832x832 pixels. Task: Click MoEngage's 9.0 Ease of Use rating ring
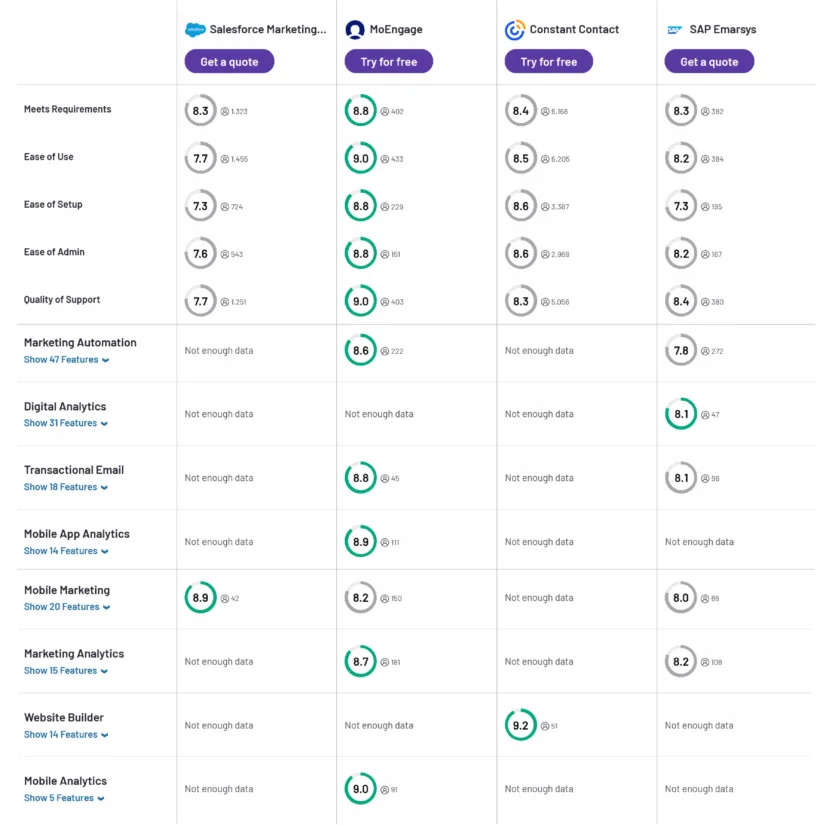tap(361, 158)
